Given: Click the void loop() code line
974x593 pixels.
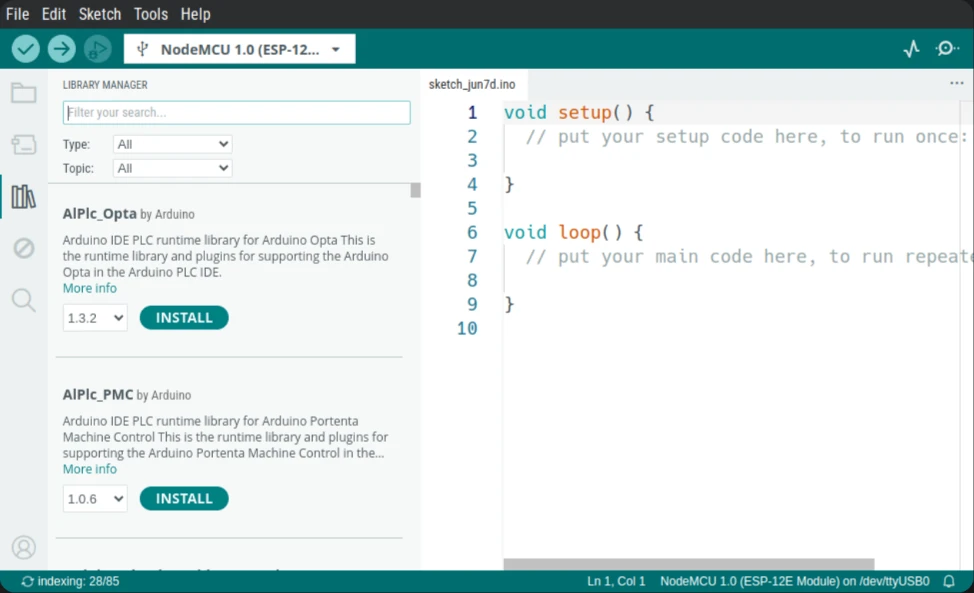Looking at the screenshot, I should 573,232.
